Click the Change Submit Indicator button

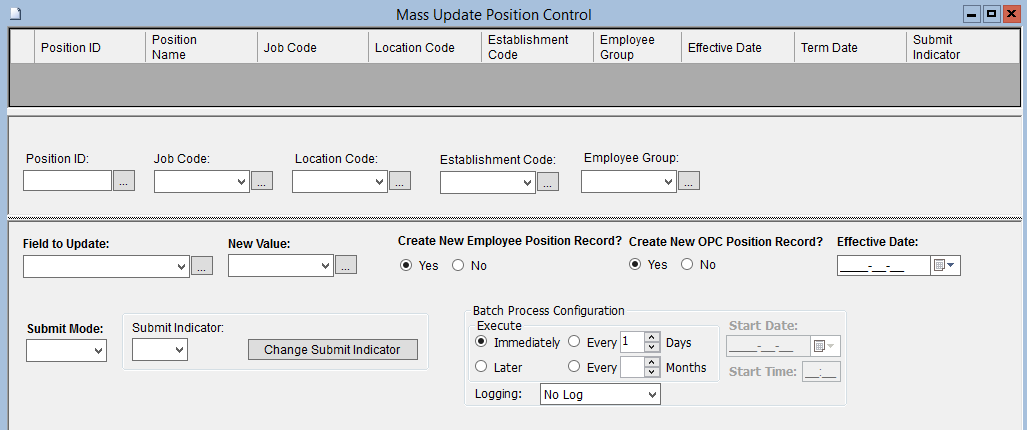coord(332,350)
